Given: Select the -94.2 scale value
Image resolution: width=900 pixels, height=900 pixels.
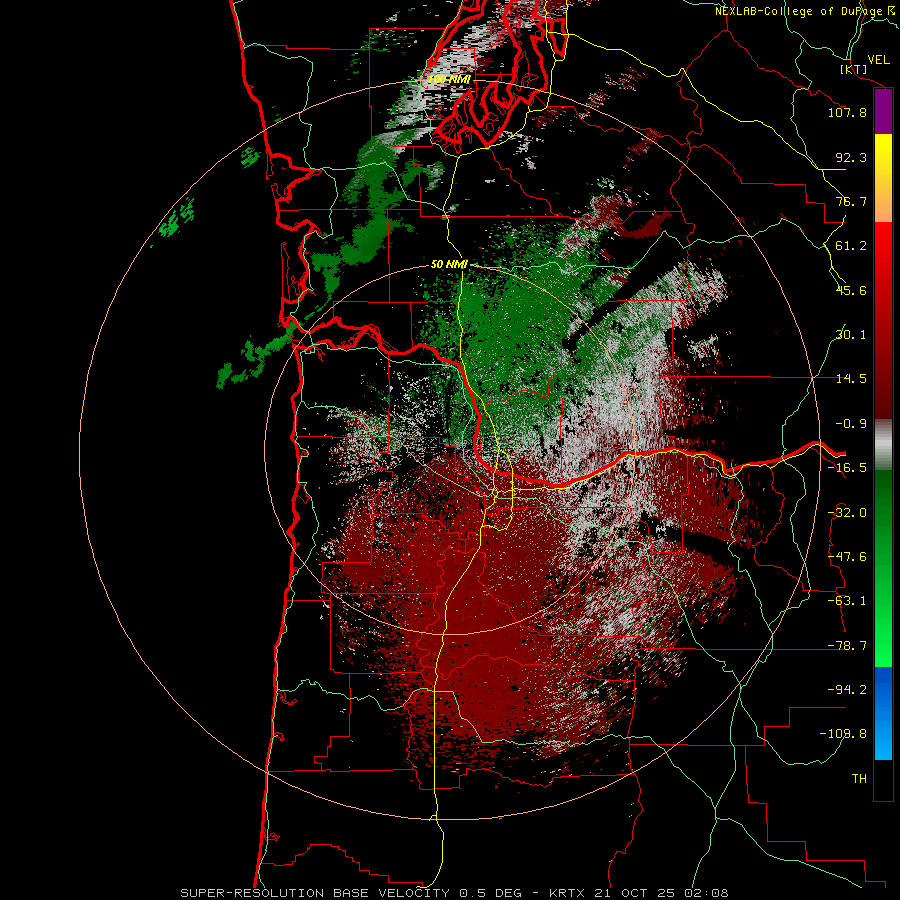Looking at the screenshot, I should [x=847, y=690].
